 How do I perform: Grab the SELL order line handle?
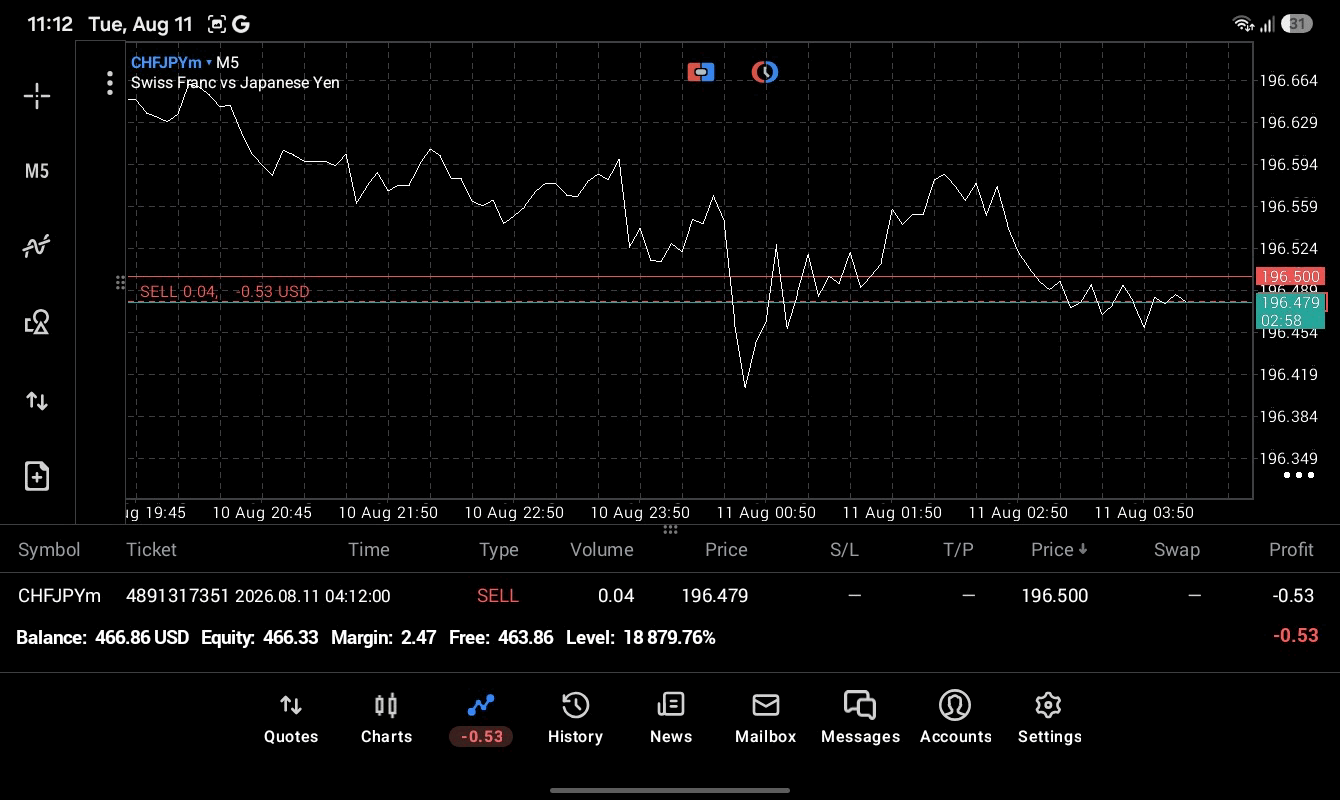(x=120, y=284)
